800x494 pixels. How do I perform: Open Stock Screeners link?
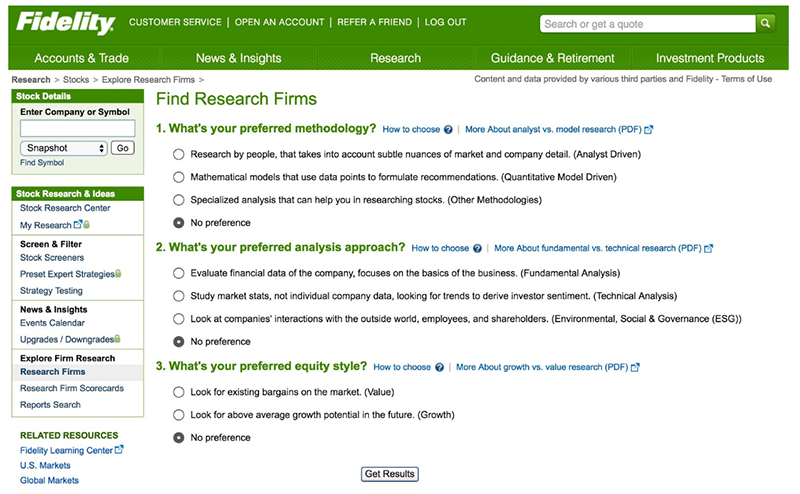52,258
